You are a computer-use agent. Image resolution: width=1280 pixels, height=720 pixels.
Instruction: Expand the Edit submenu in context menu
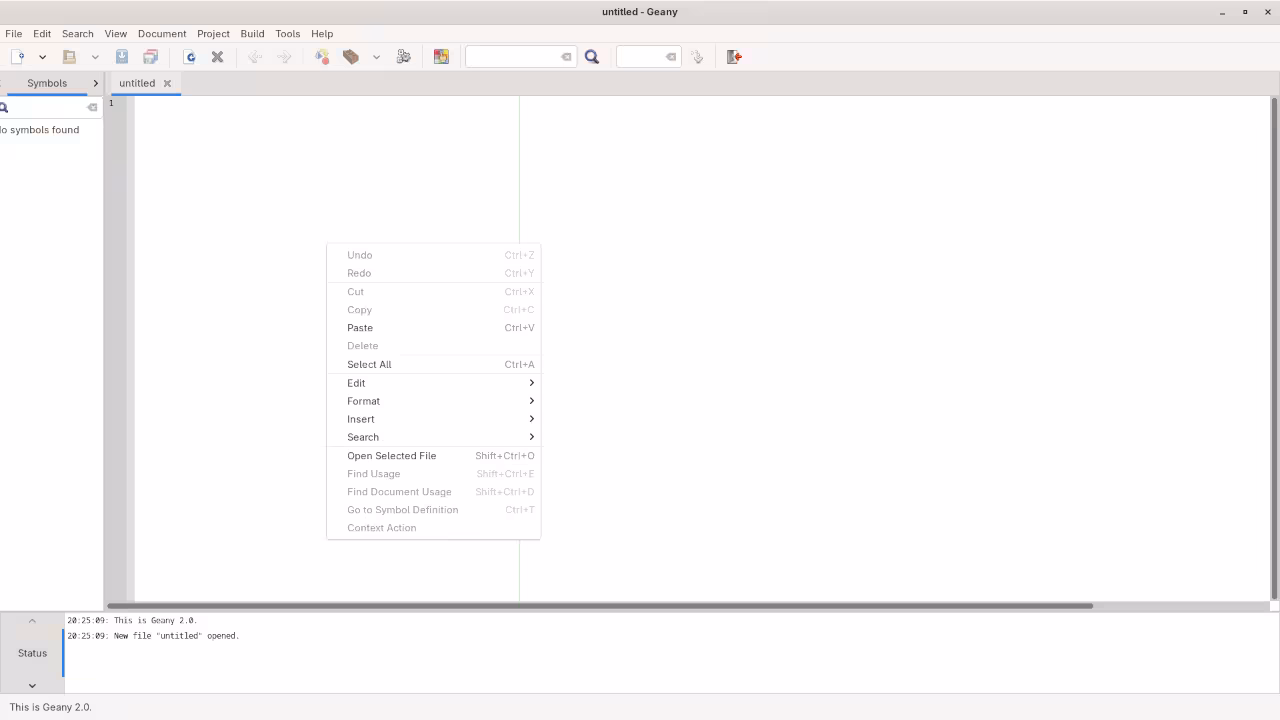click(433, 383)
